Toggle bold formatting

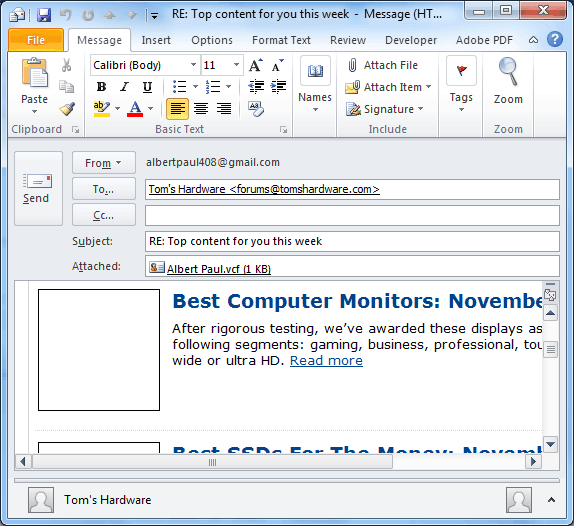click(x=101, y=87)
